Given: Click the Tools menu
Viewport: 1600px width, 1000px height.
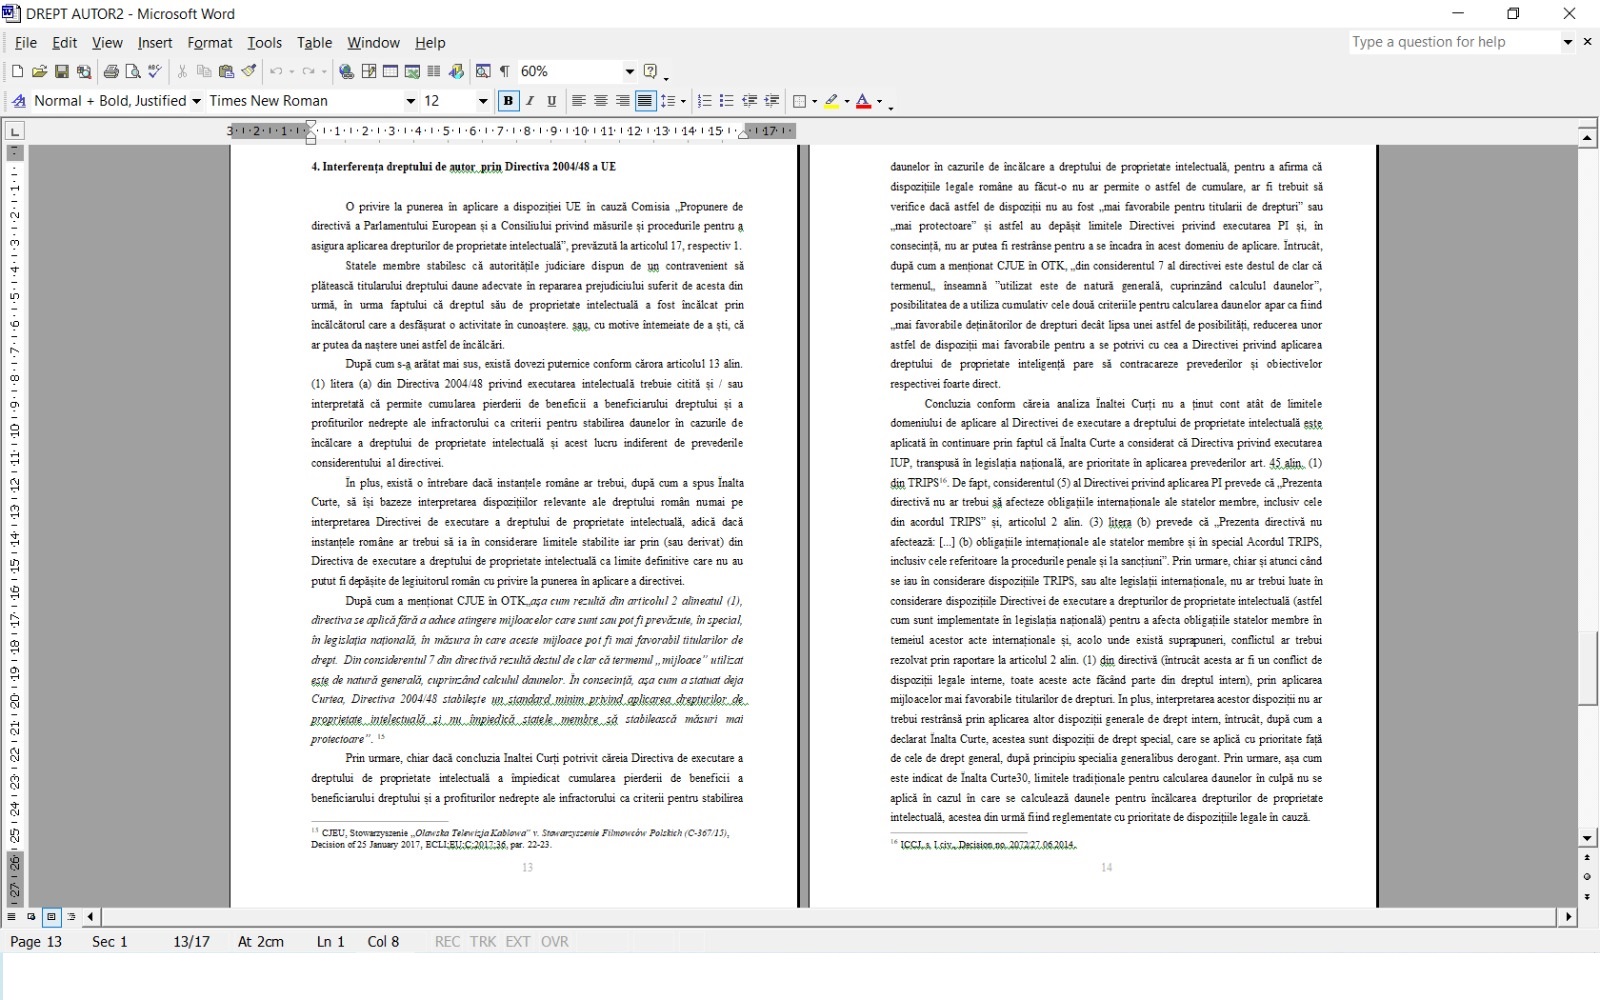Looking at the screenshot, I should coord(265,43).
